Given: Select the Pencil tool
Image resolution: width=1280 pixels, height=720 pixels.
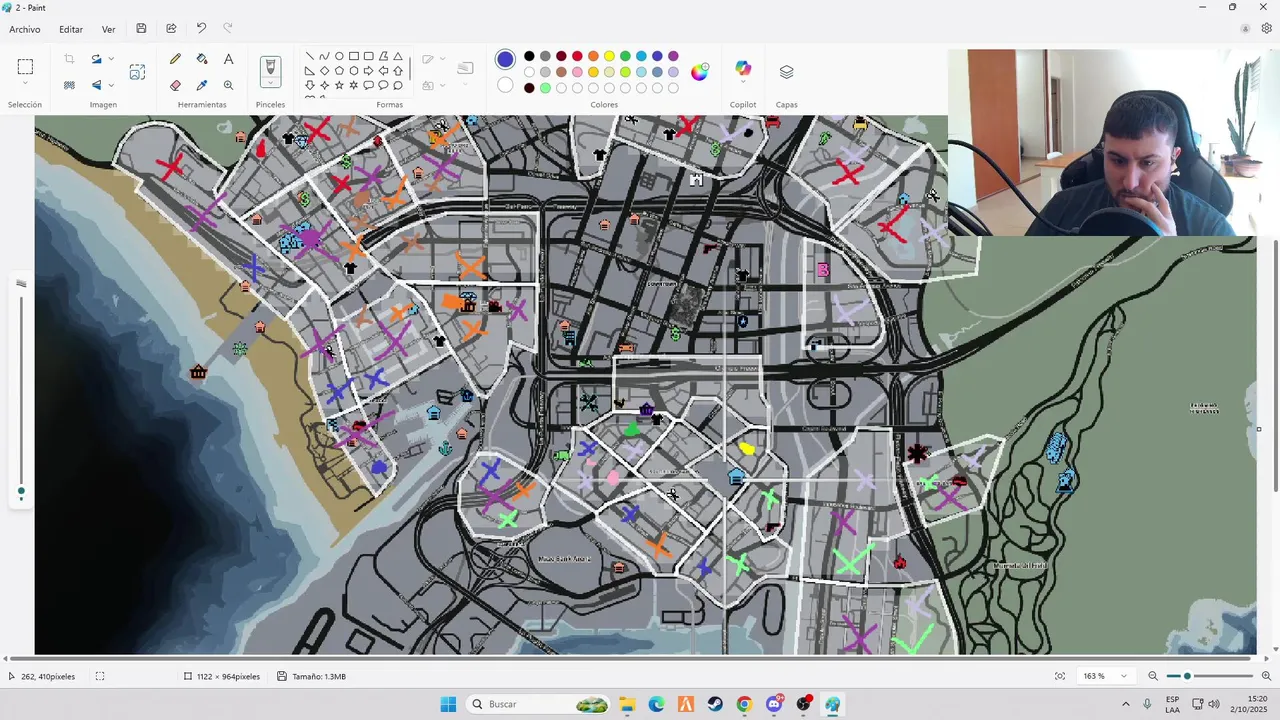Looking at the screenshot, I should [175, 60].
